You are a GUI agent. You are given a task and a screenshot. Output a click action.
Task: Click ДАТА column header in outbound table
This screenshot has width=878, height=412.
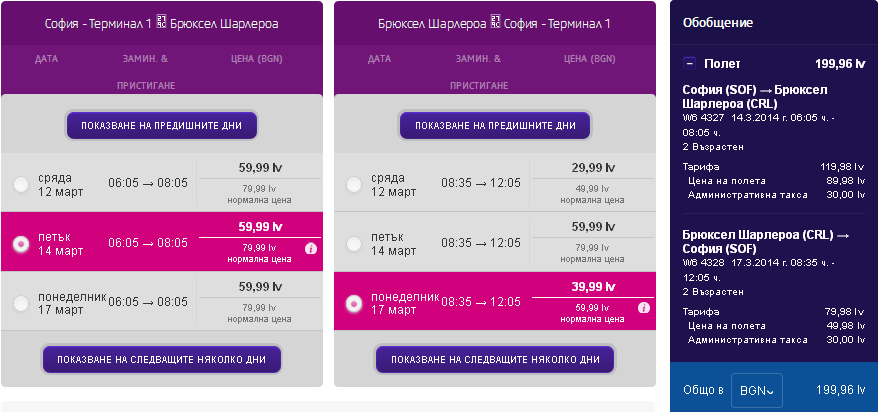pyautogui.click(x=46, y=59)
